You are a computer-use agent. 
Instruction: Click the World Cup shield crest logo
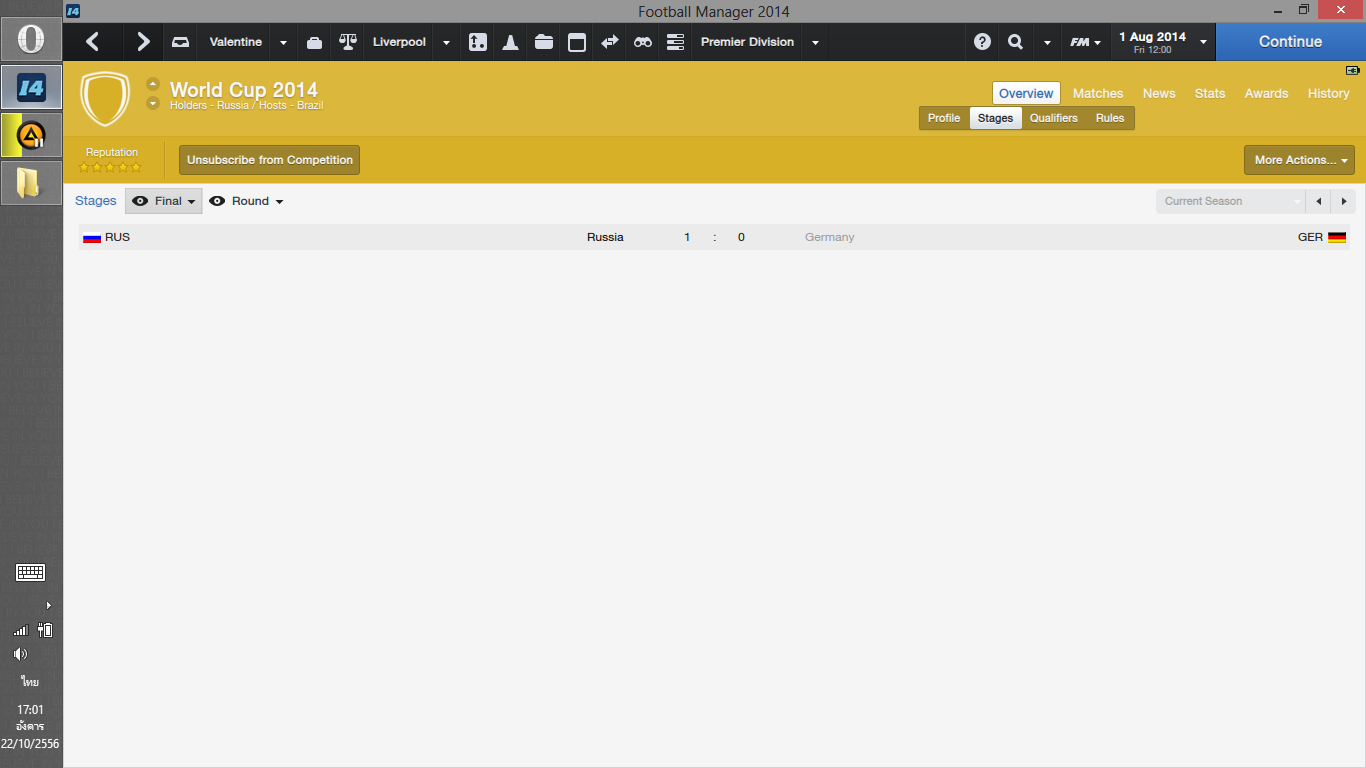click(x=105, y=98)
